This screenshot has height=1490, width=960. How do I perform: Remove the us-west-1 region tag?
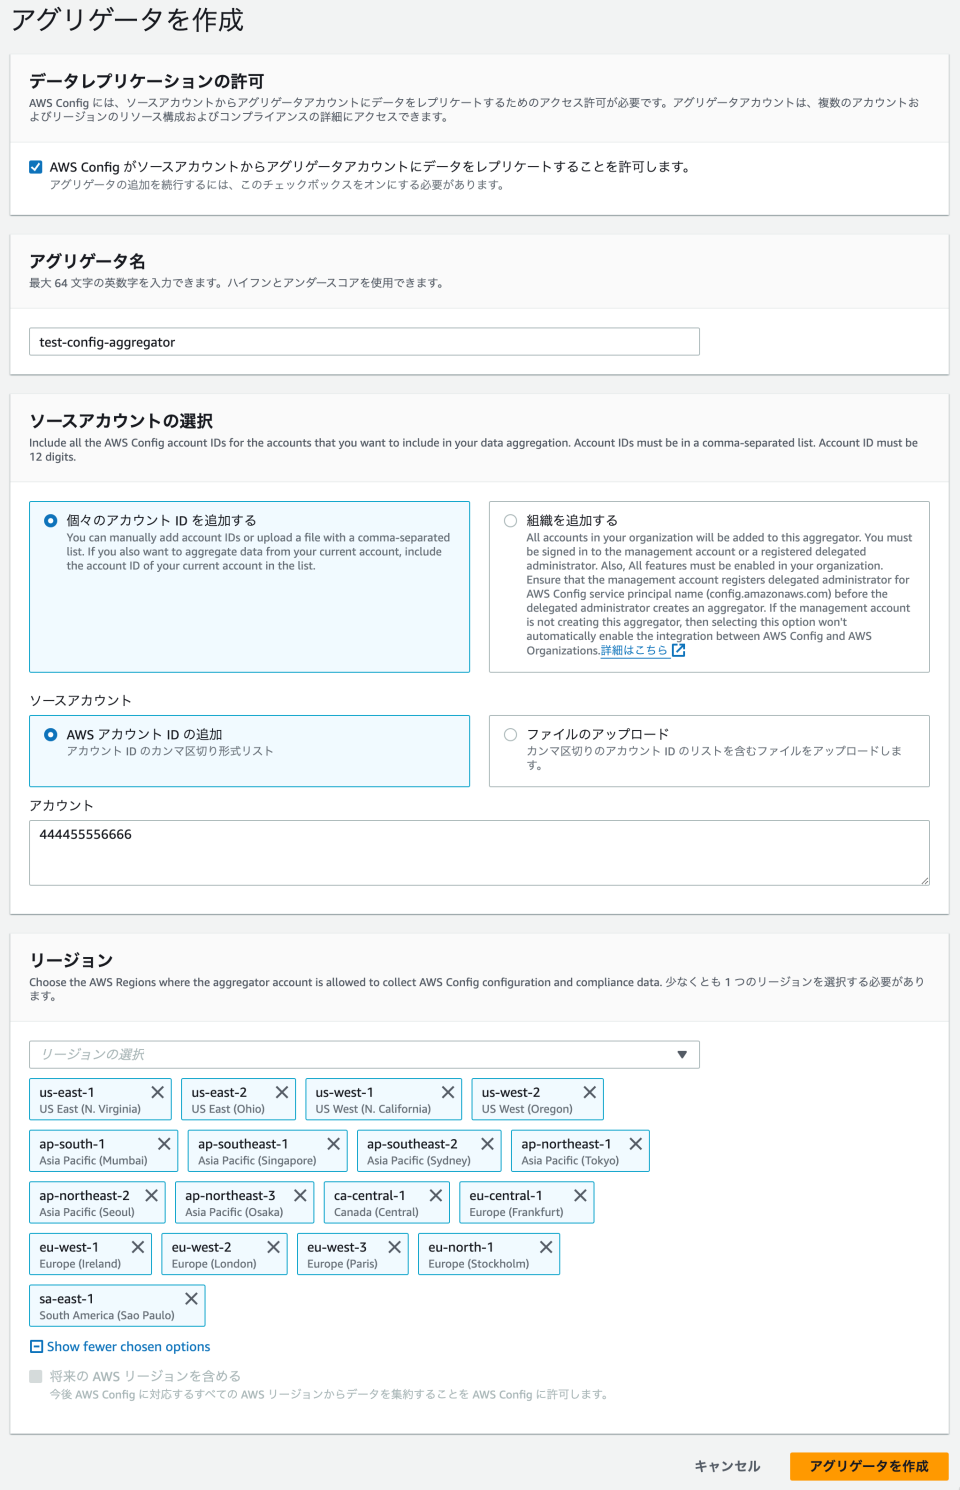(448, 1092)
